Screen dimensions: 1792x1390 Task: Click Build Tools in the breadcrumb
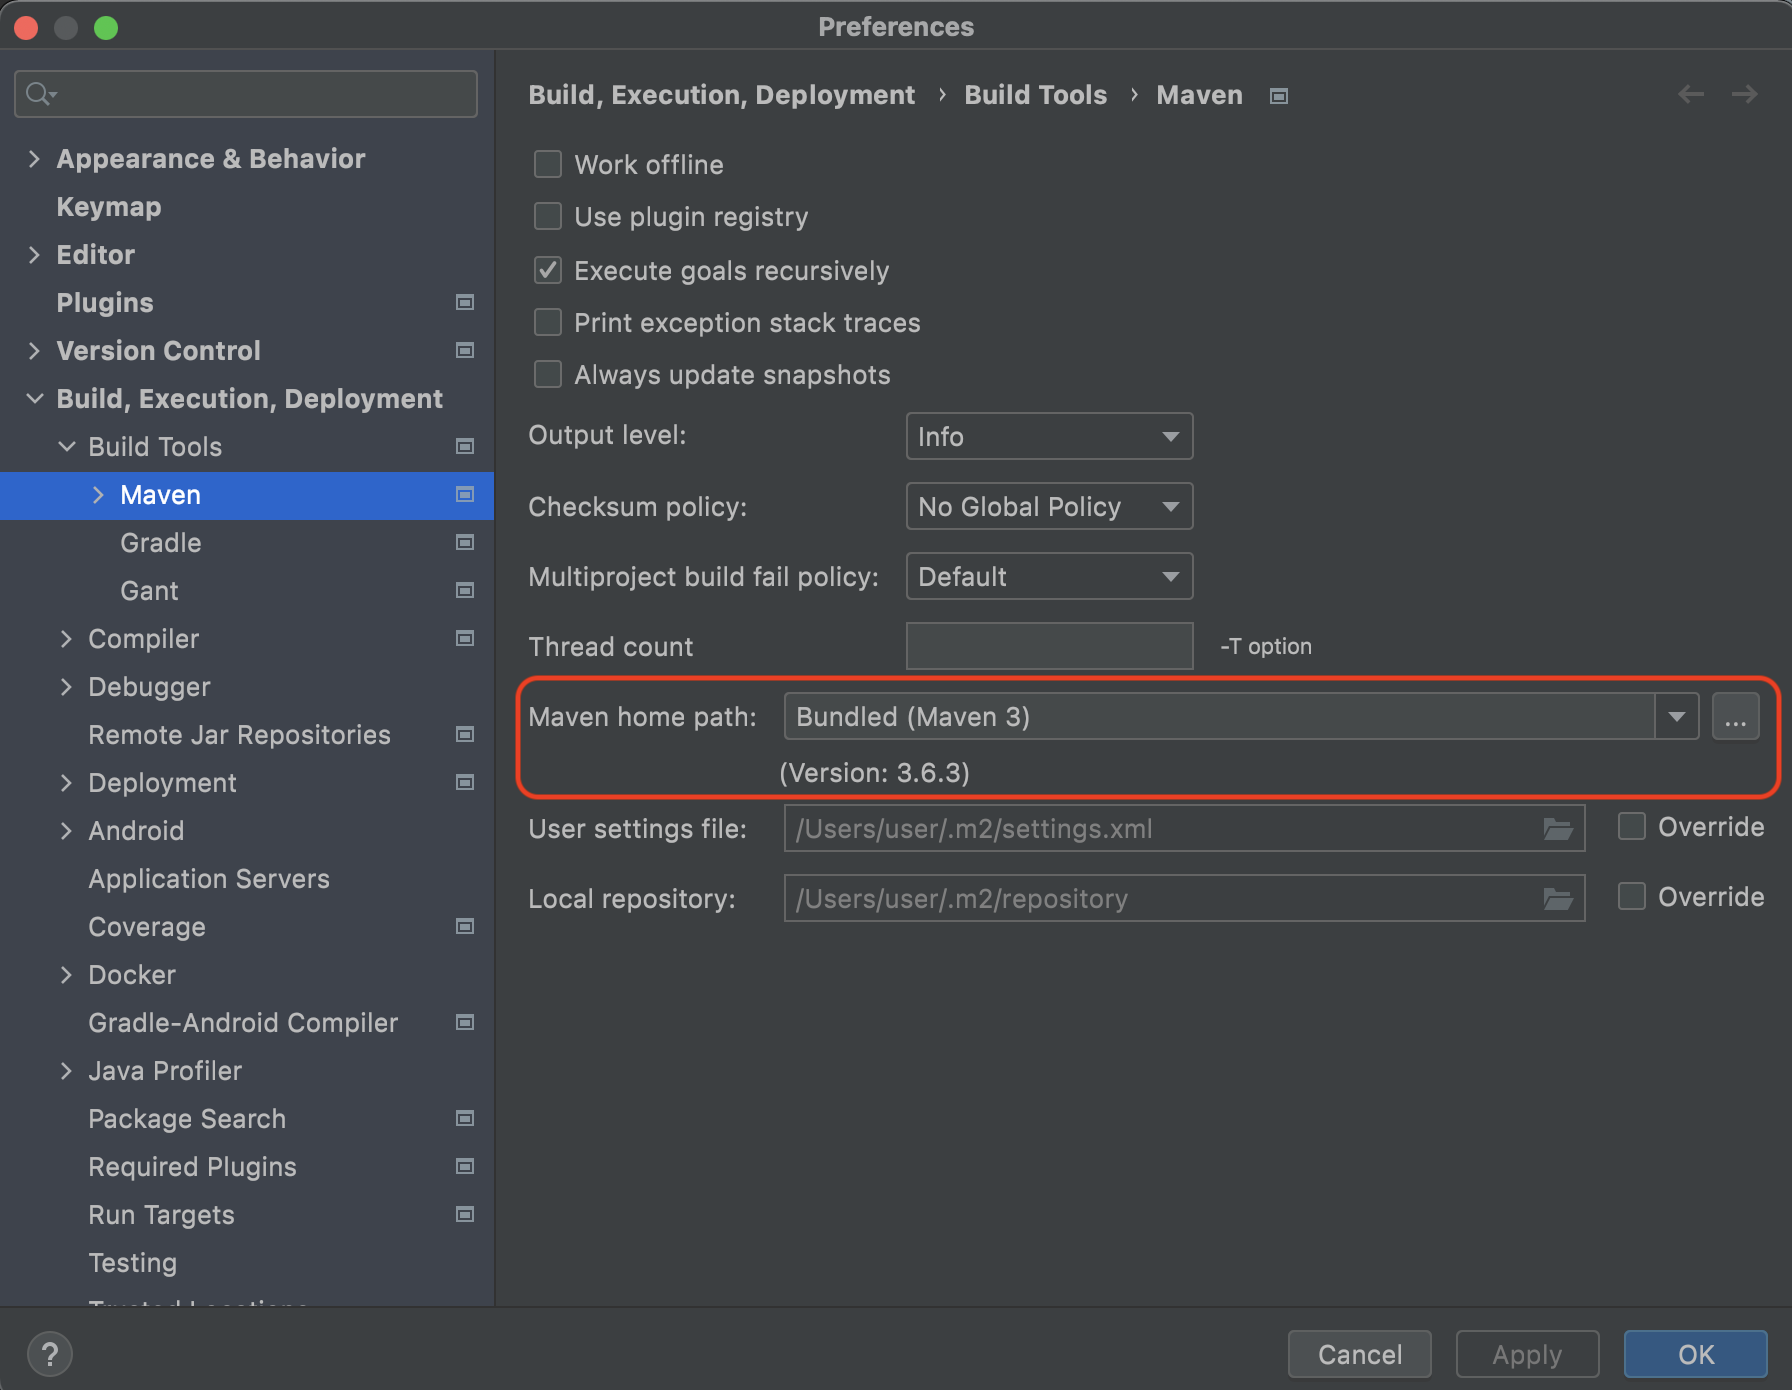(1036, 95)
